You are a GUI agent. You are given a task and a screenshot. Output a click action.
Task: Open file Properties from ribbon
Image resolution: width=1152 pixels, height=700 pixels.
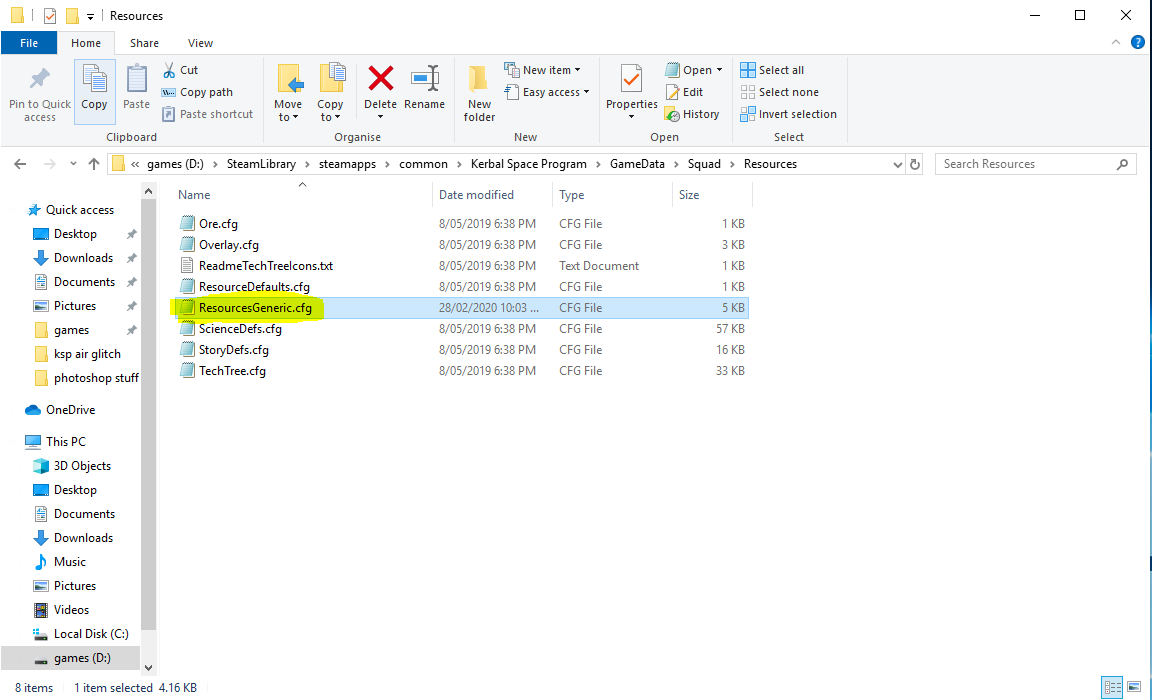[631, 92]
